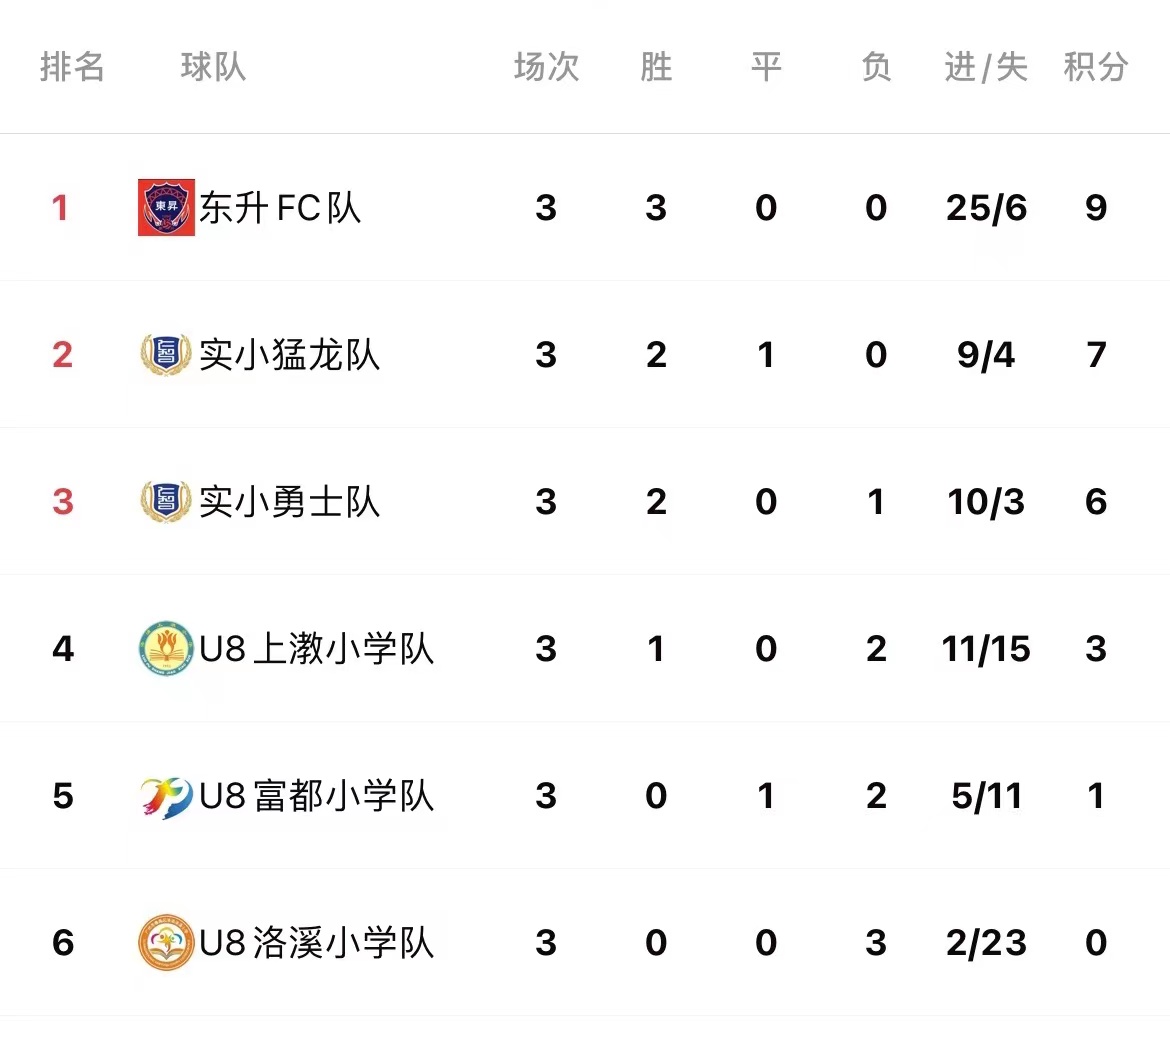
Task: Select rank number 1 in red
Action: pos(60,208)
